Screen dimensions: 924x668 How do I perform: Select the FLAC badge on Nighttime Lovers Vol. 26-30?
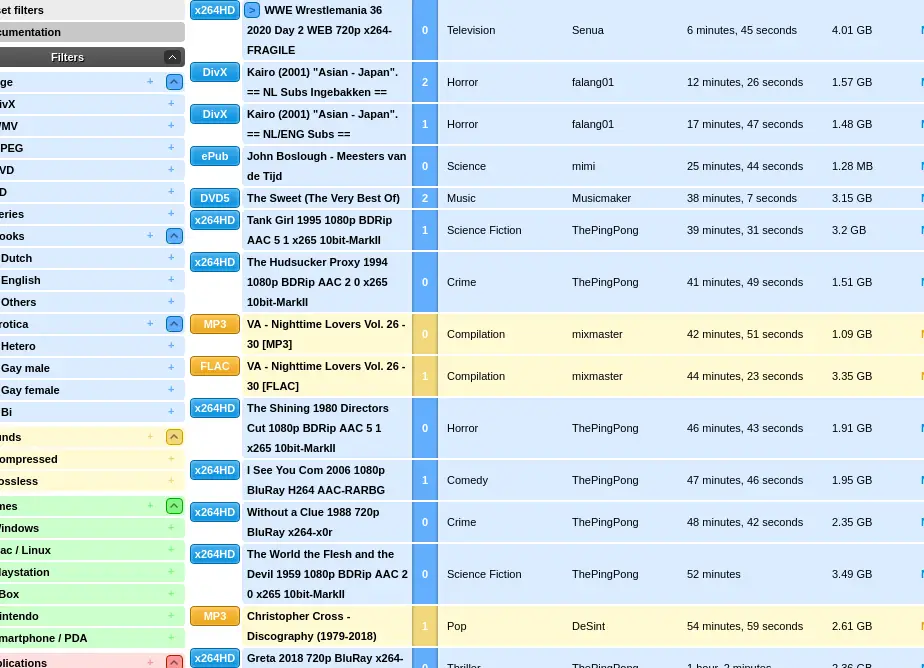[214, 366]
